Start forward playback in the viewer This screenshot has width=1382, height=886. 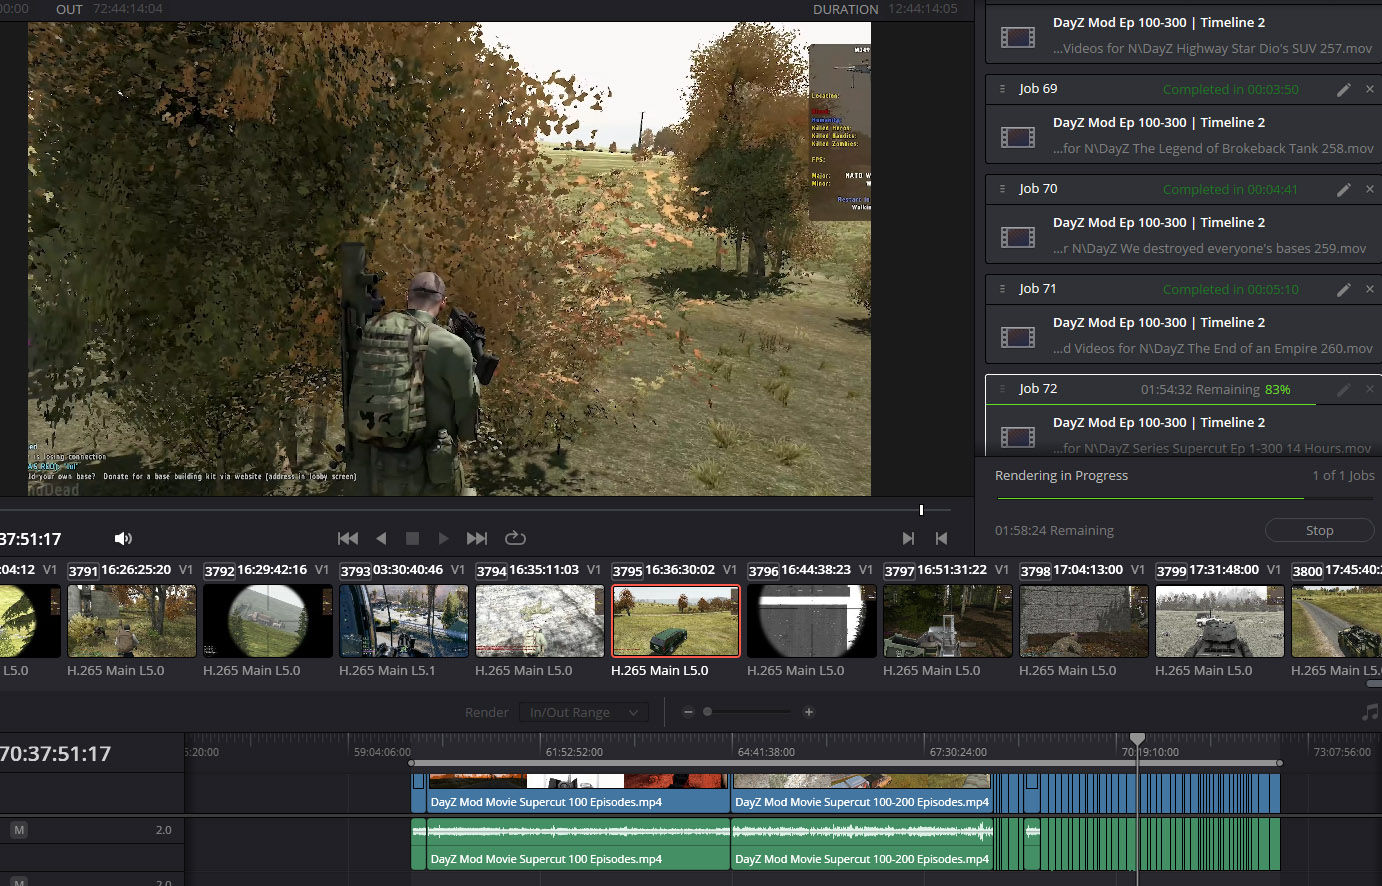tap(444, 538)
